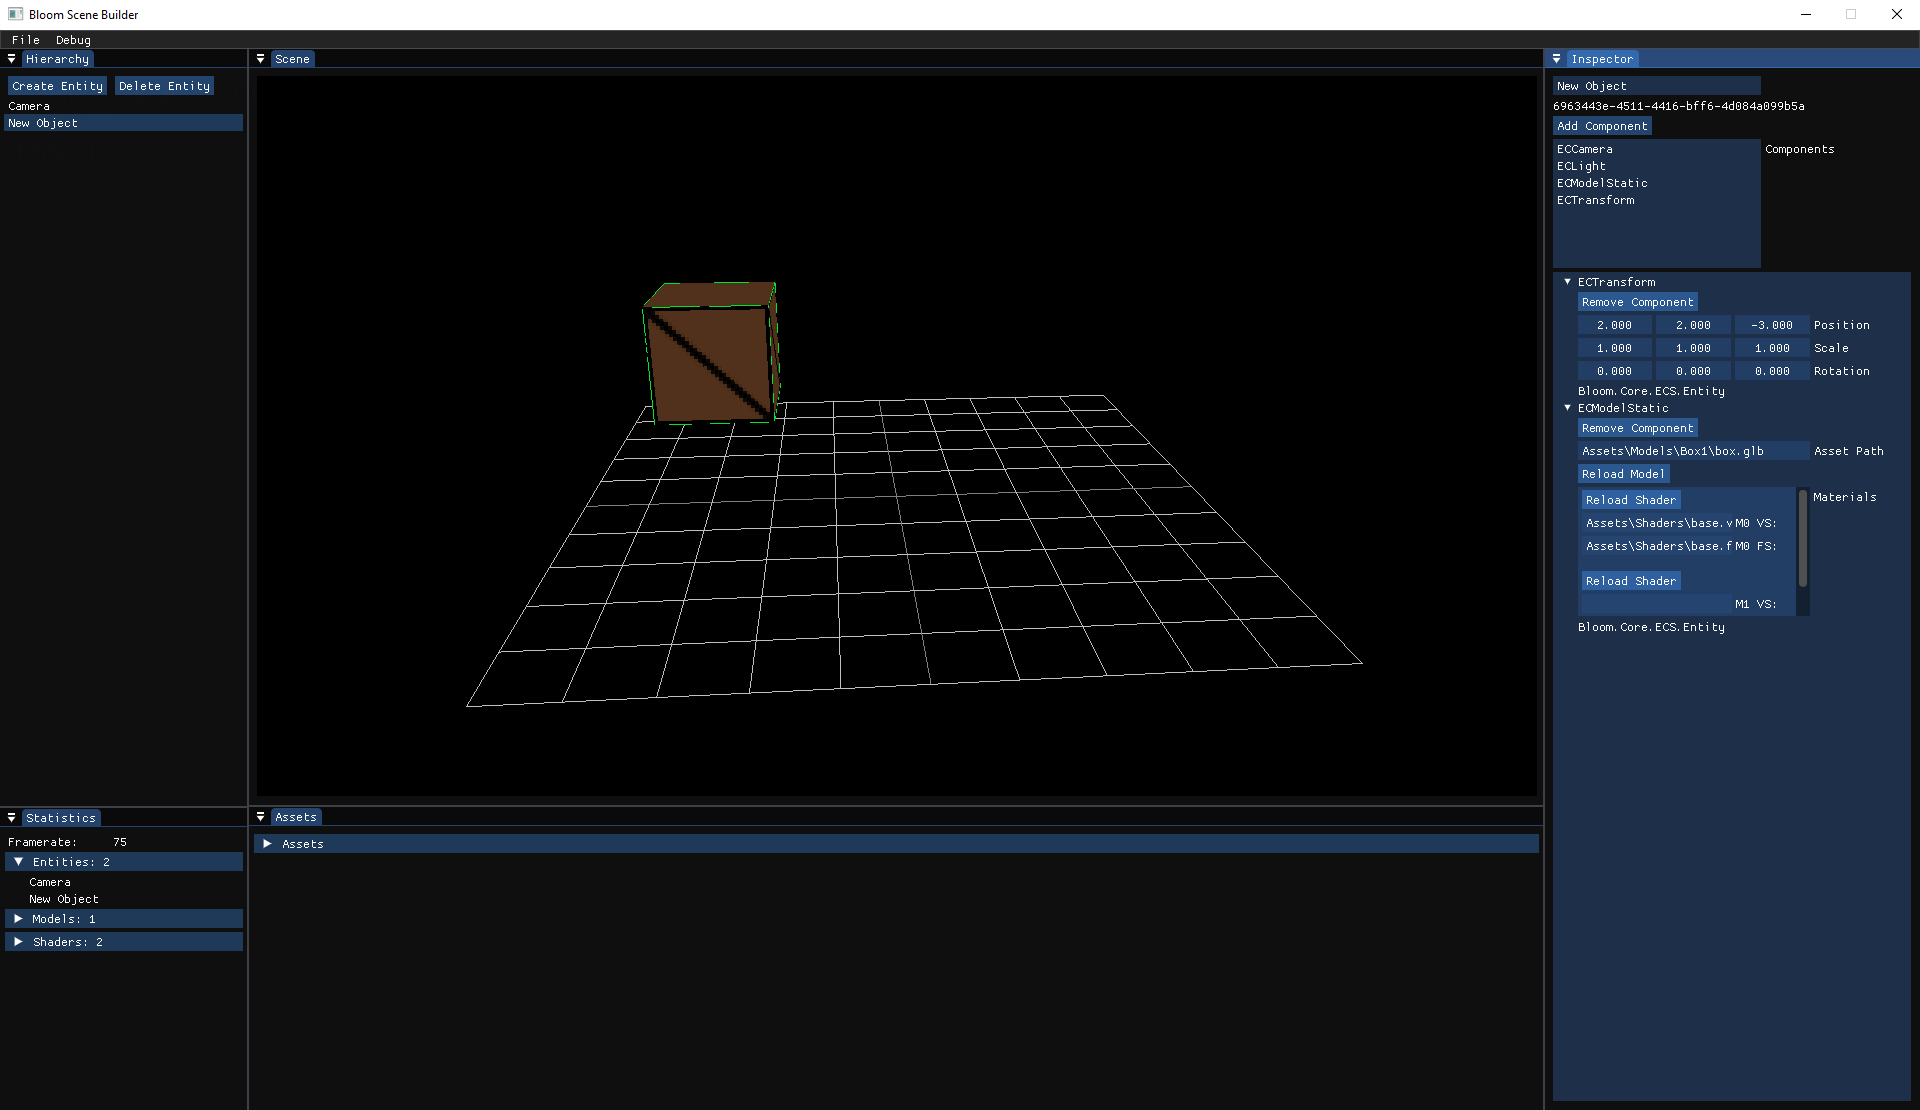This screenshot has height=1110, width=1920.
Task: Click the Bloom Scene Builder app icon
Action: tap(15, 14)
